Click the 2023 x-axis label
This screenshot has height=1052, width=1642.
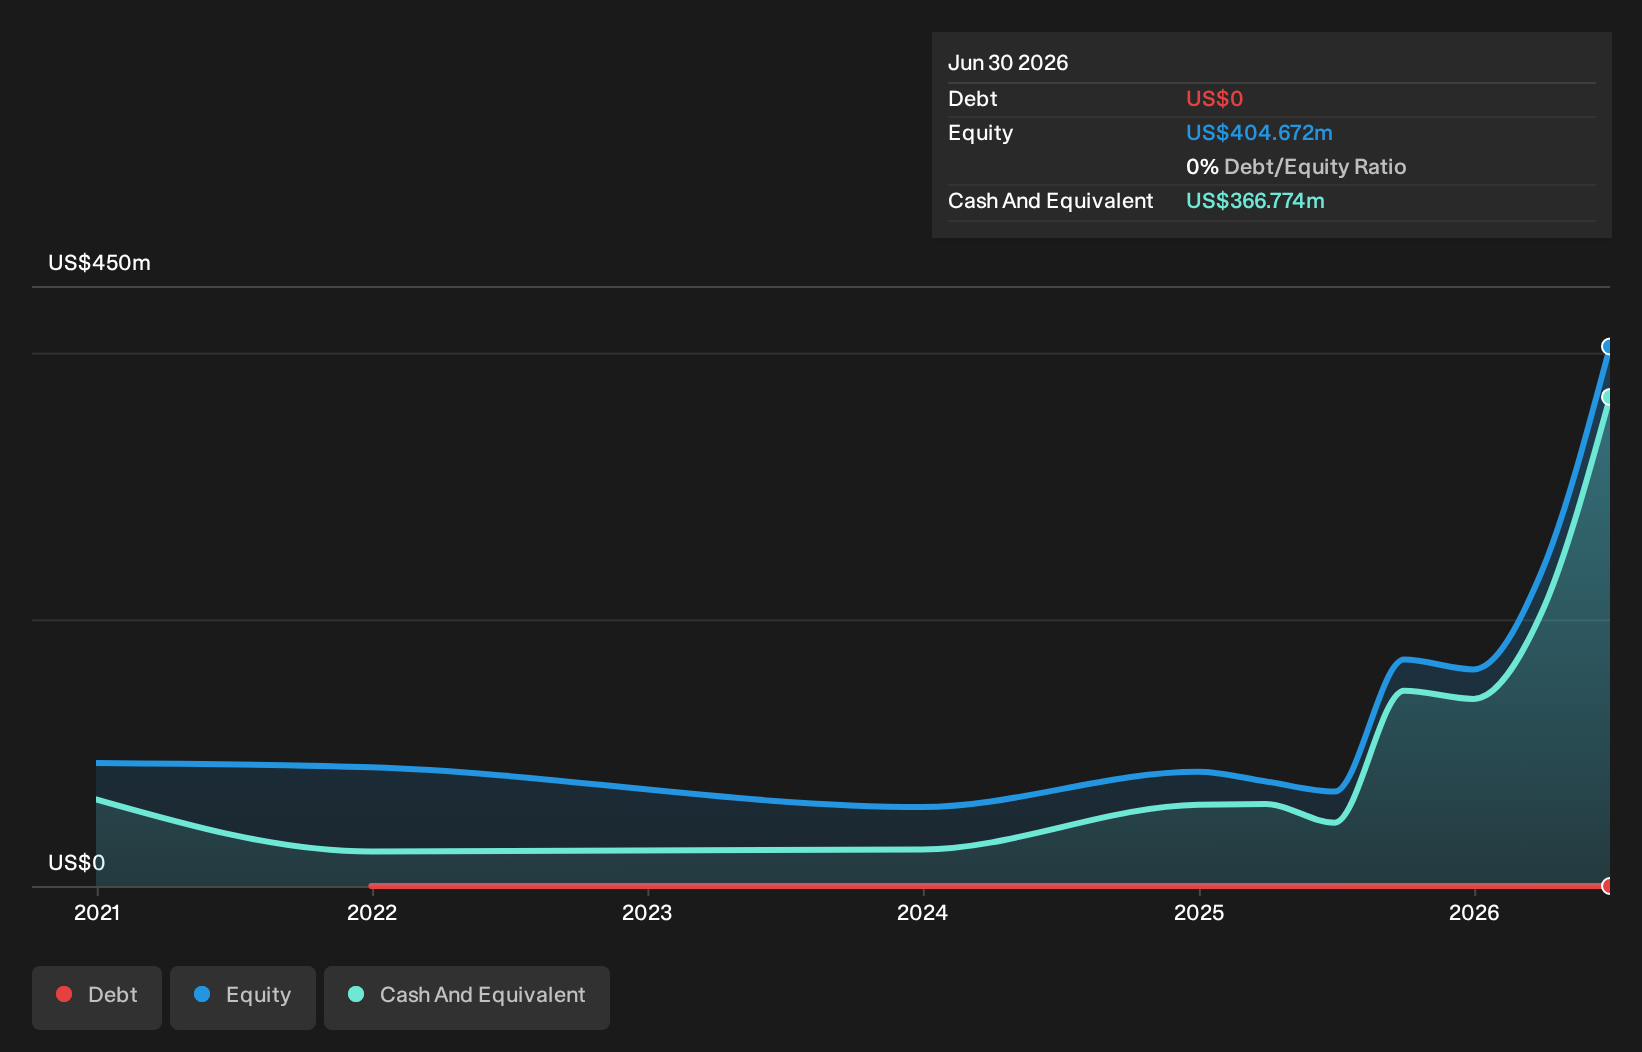click(647, 913)
